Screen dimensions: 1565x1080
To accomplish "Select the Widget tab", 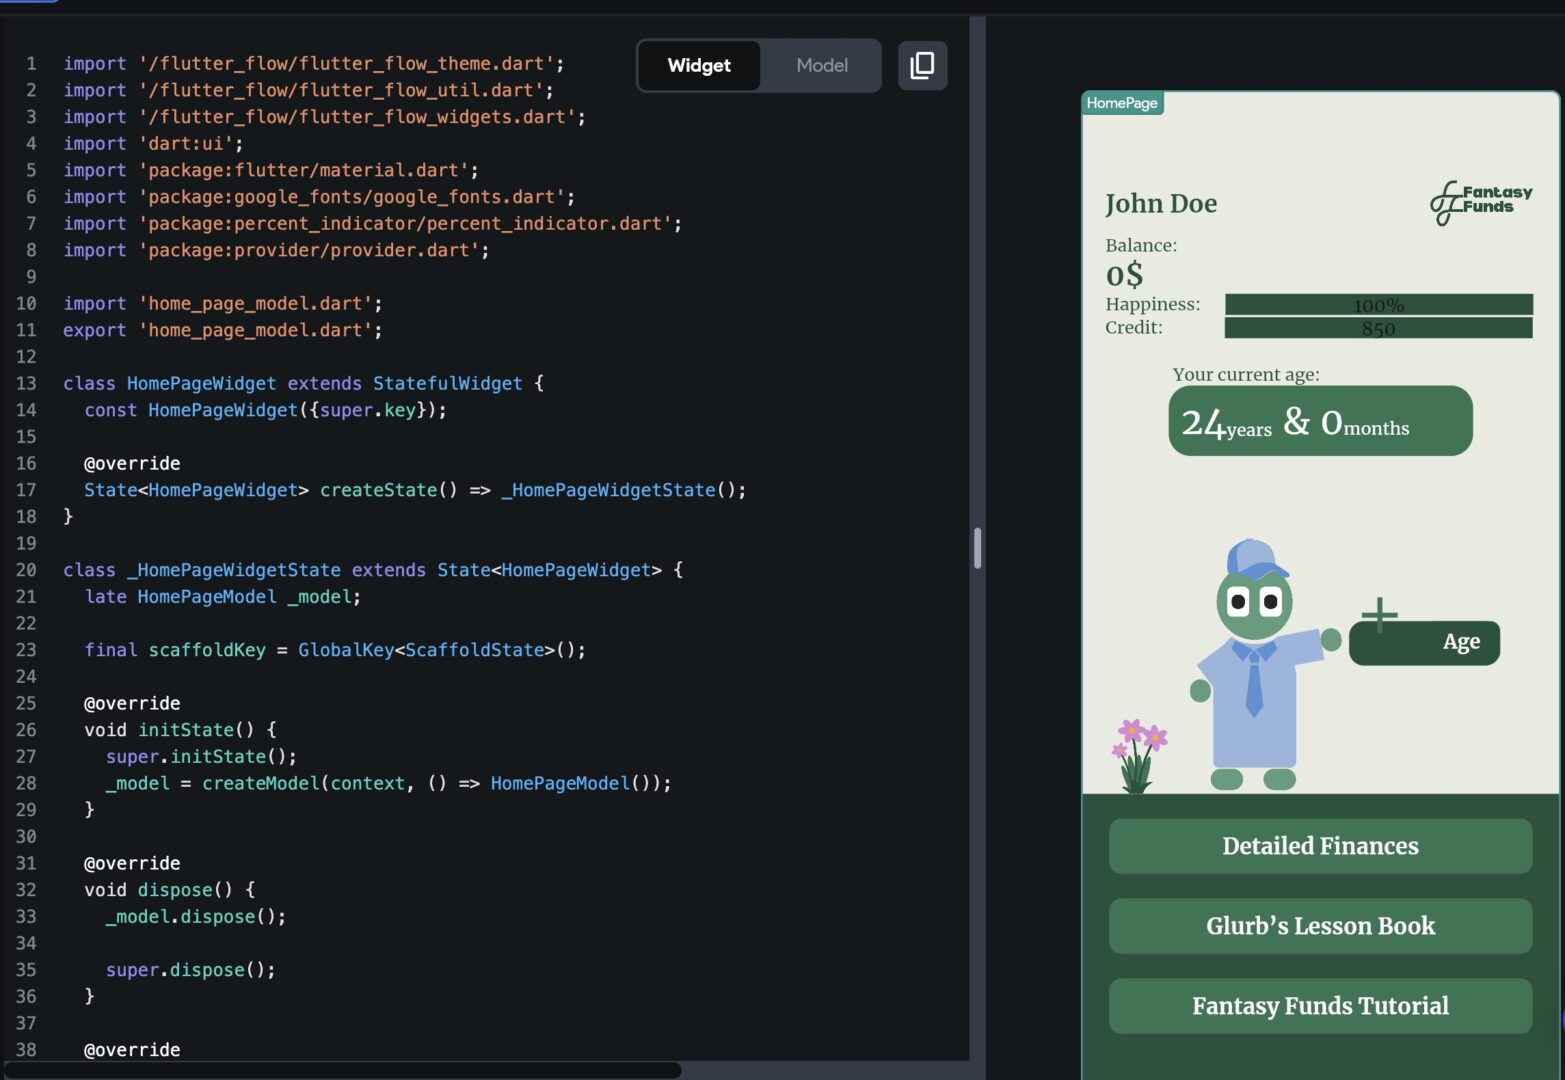I will 699,66.
